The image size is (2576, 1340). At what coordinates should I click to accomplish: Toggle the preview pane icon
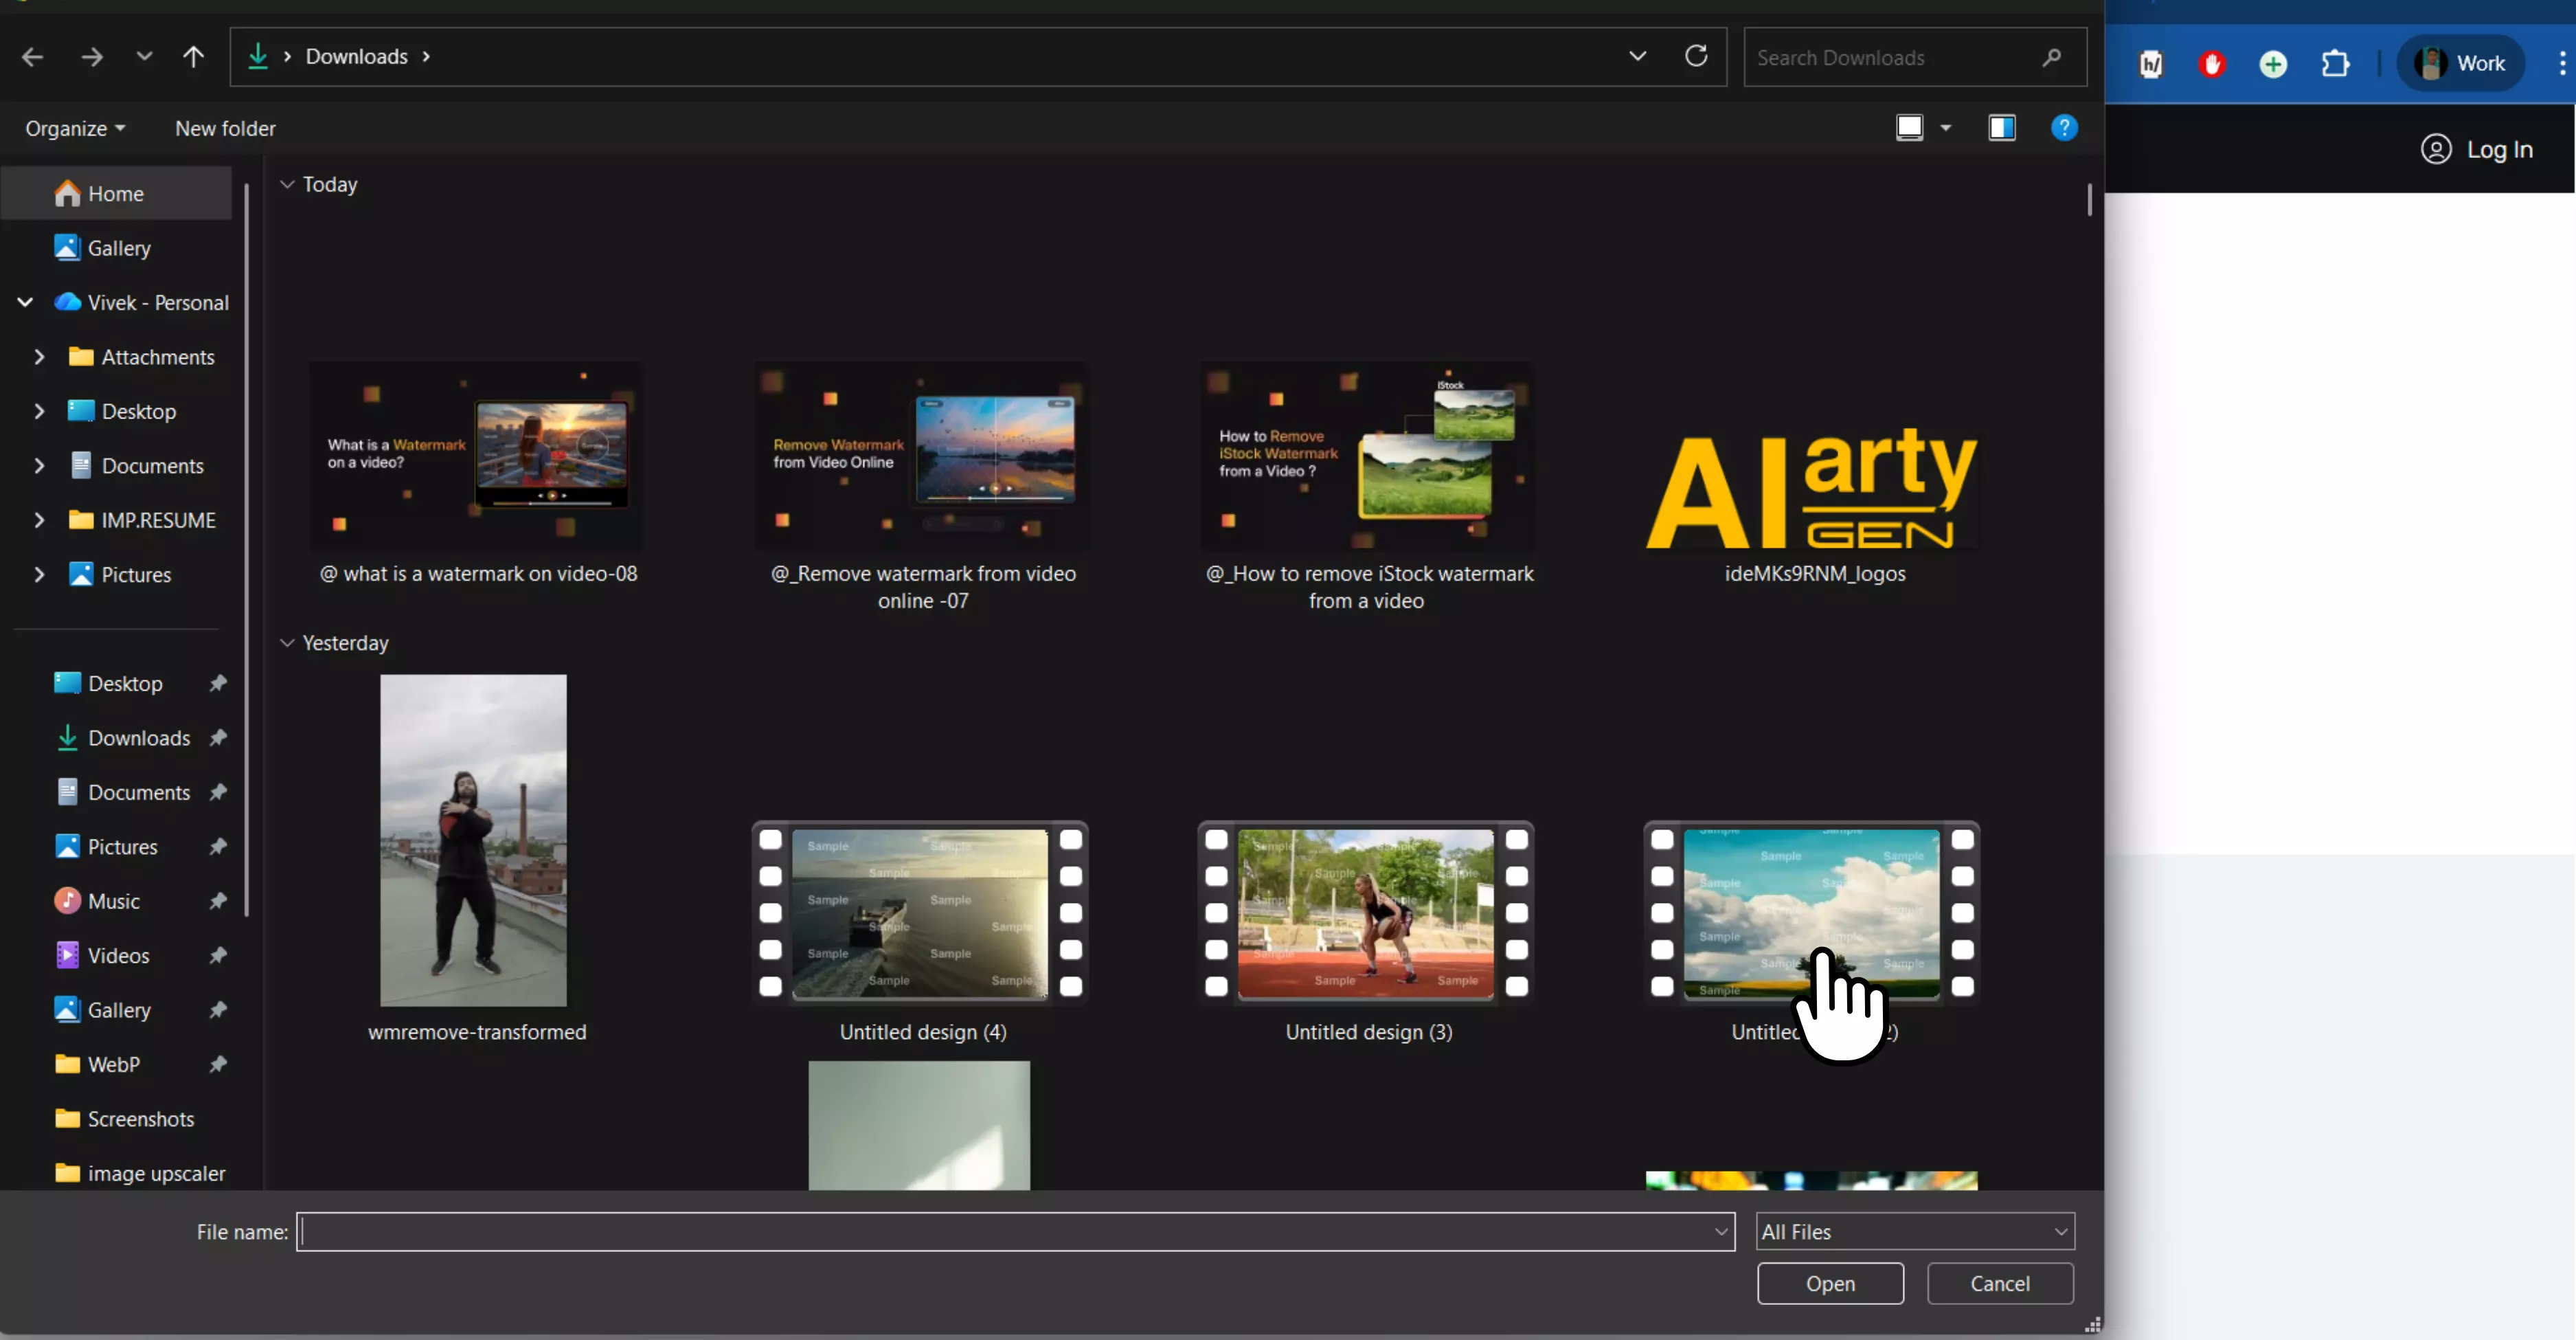point(2001,128)
